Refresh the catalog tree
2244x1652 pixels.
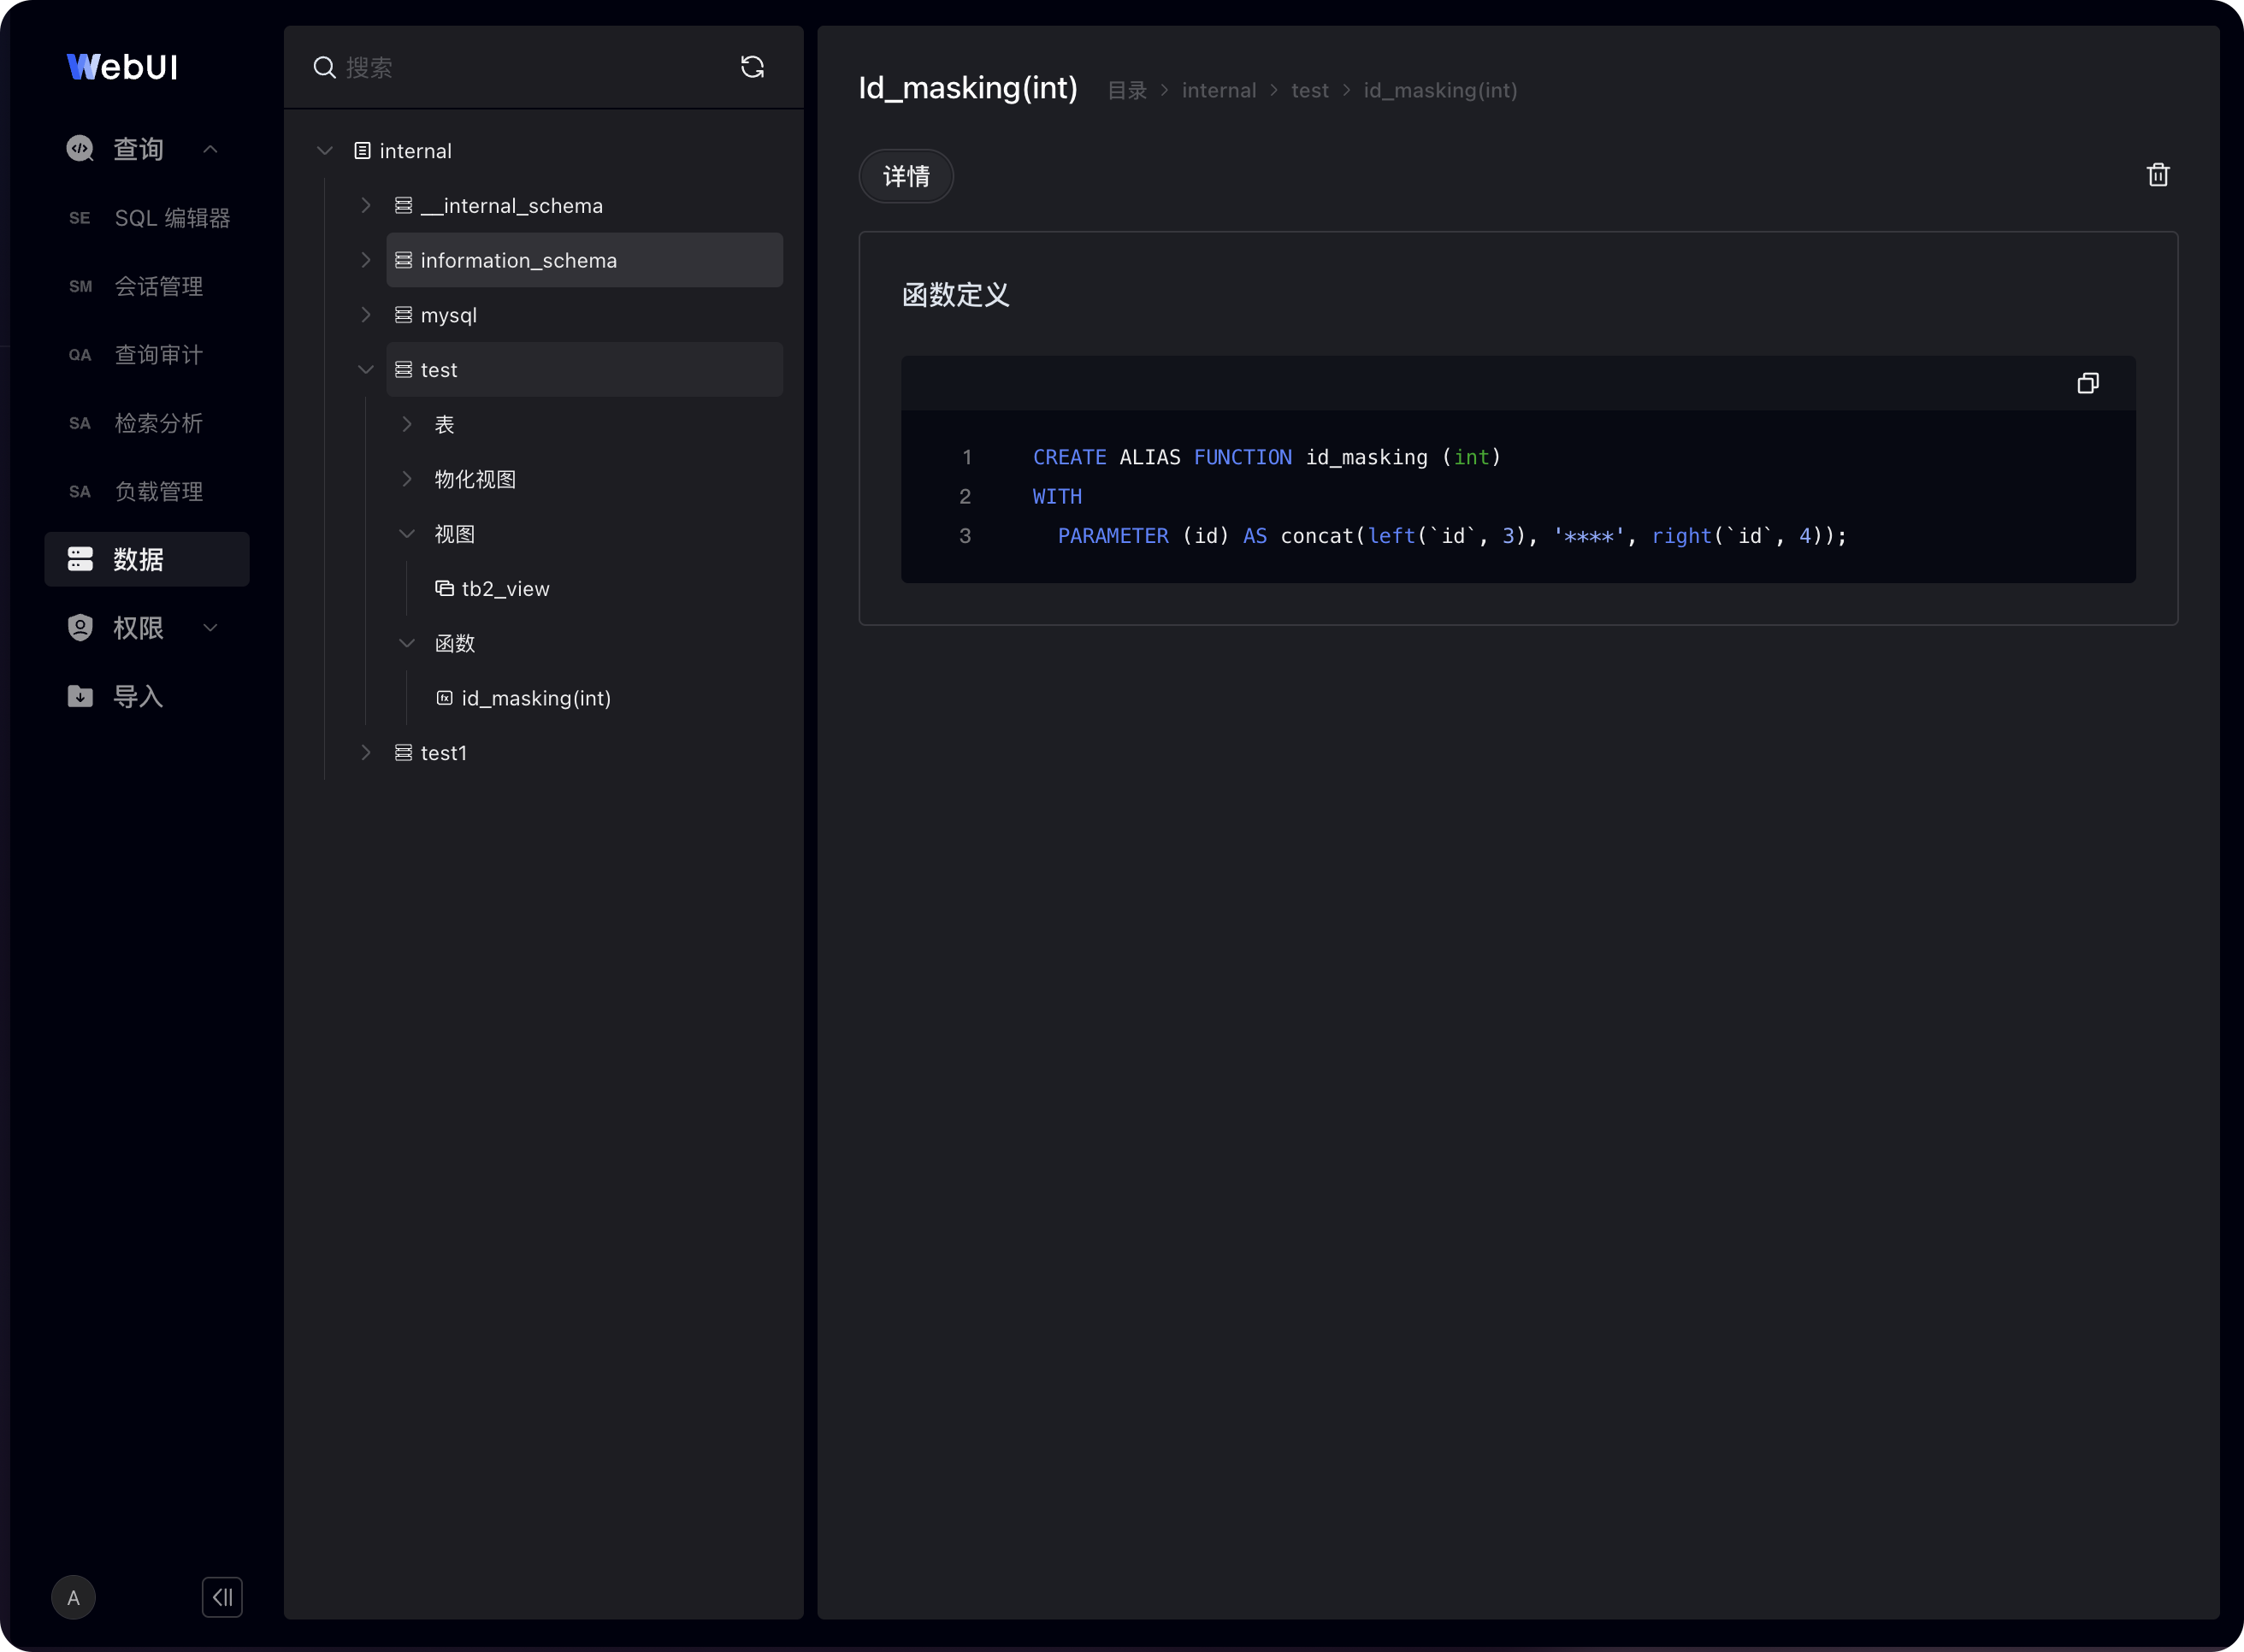[752, 67]
